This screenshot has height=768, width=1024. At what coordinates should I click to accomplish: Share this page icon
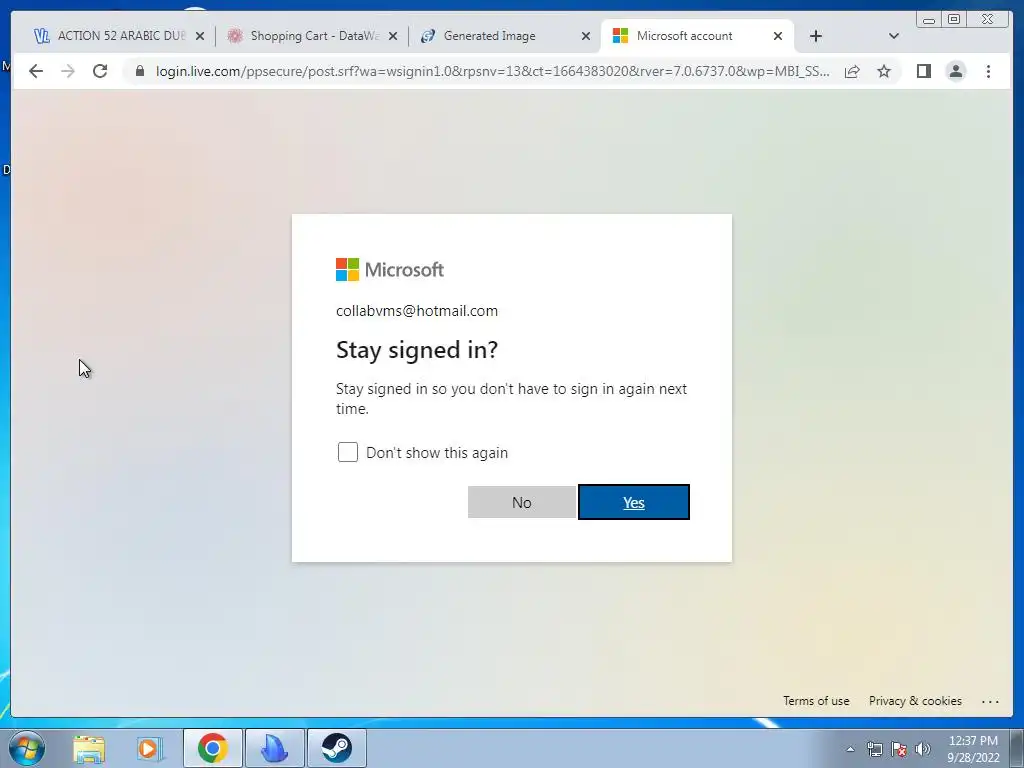tap(852, 71)
